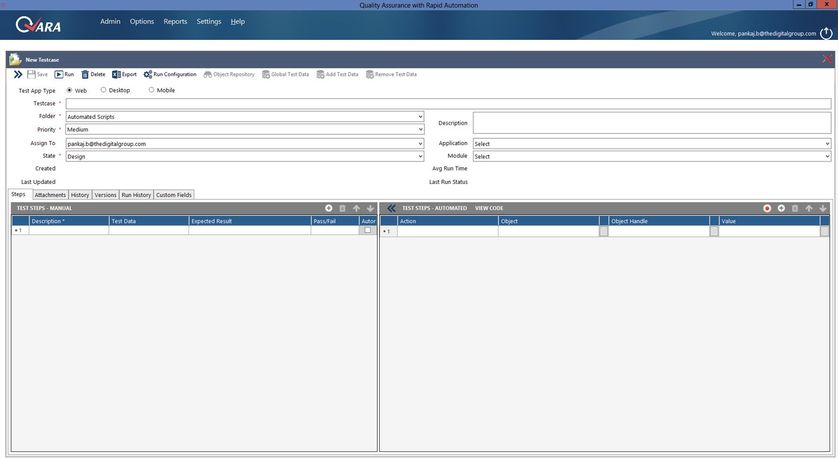This screenshot has height=458, width=838.
Task: Click the Pass/Fail column header
Action: click(335, 221)
